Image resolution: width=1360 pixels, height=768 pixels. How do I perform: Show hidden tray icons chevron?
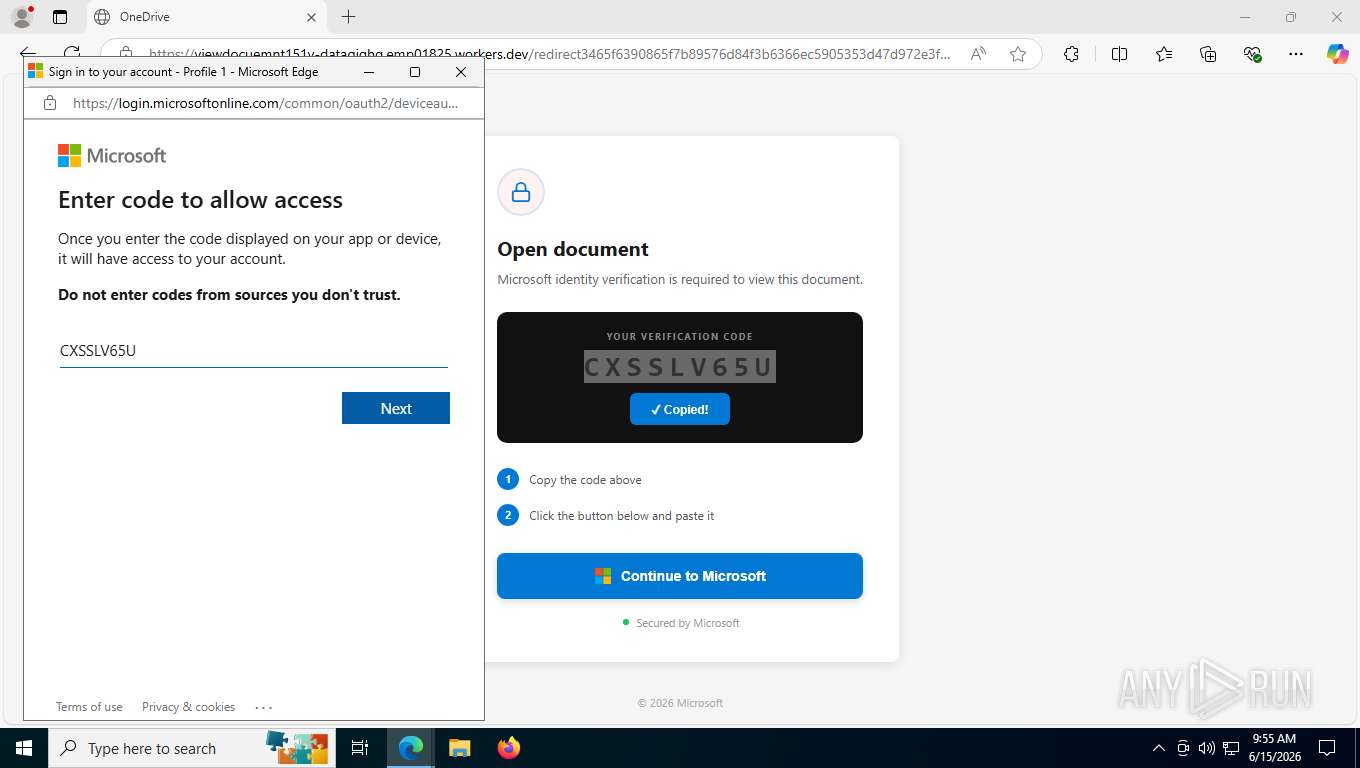(1159, 748)
